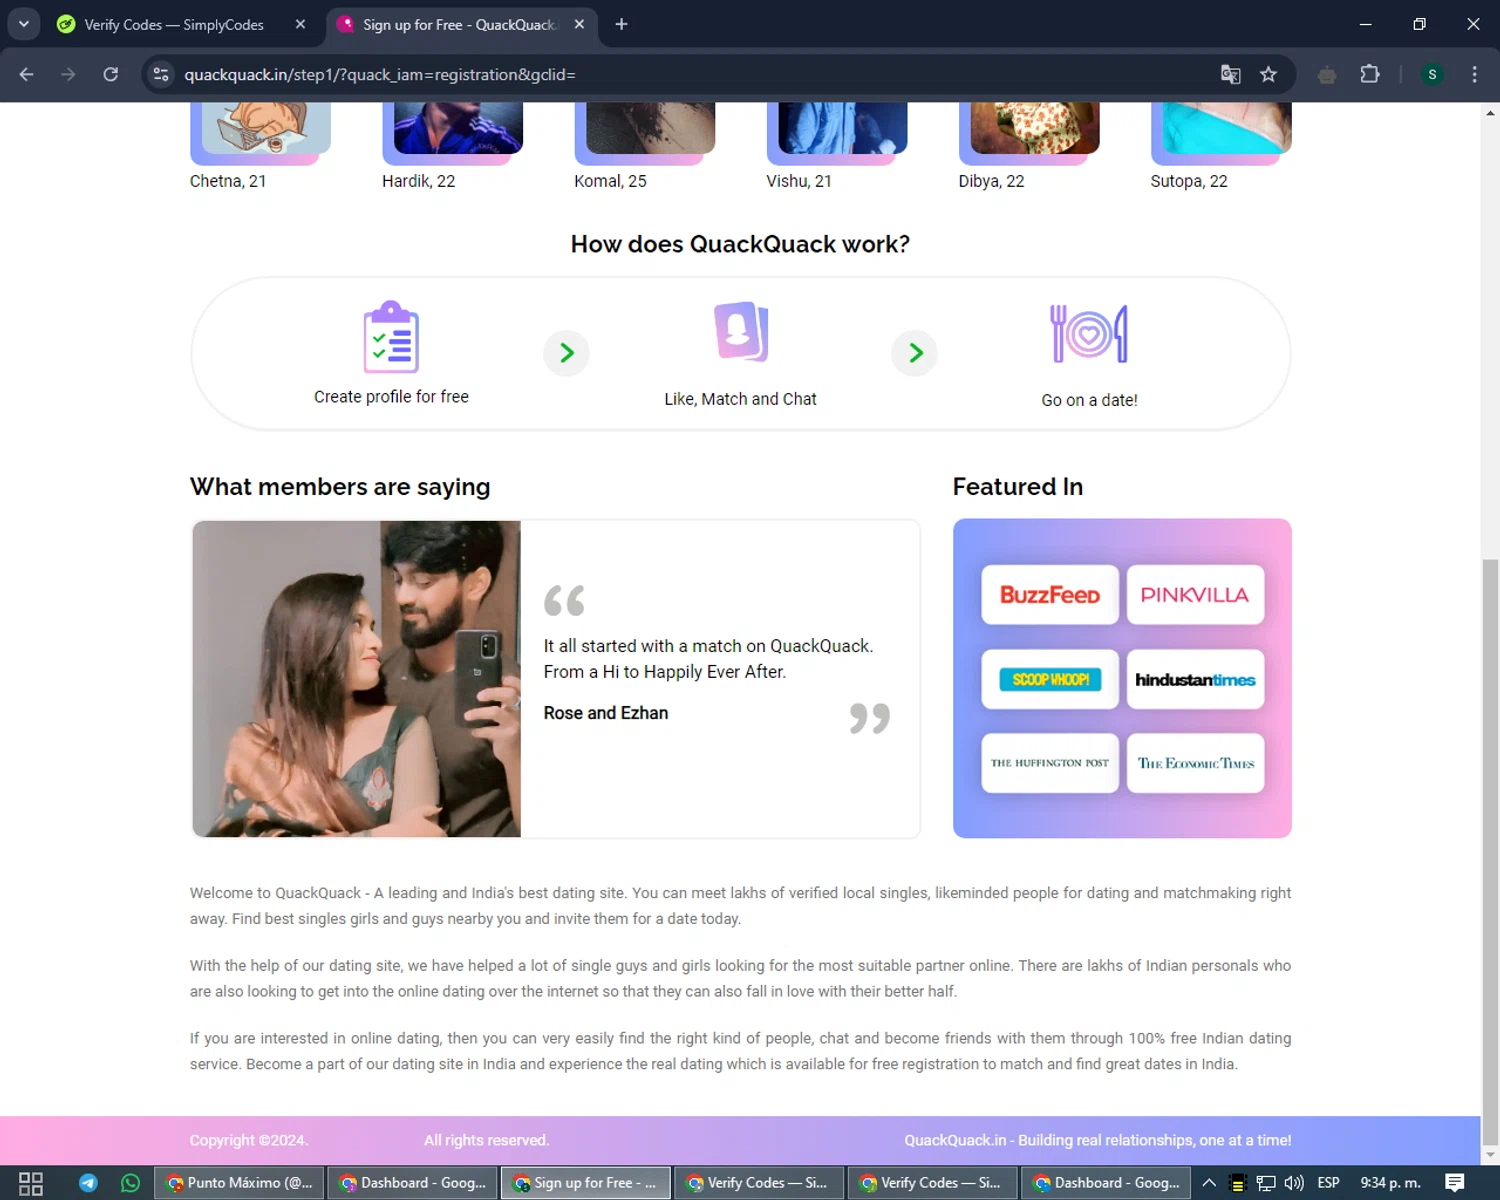Screen dimensions: 1500x1200
Task: Open a new browser tab
Action: pos(621,24)
